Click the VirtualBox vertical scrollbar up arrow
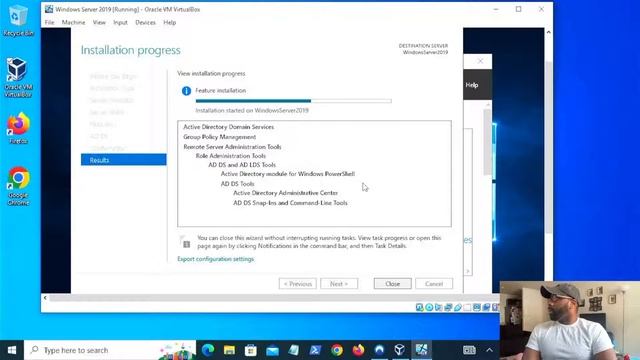The image size is (640, 360). pyautogui.click(x=549, y=32)
